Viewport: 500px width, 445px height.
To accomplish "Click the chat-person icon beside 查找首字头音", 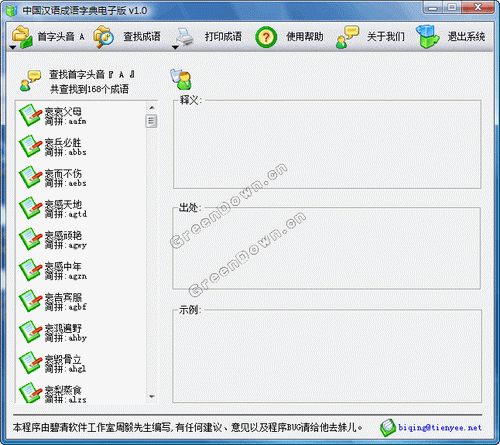I will pos(30,81).
